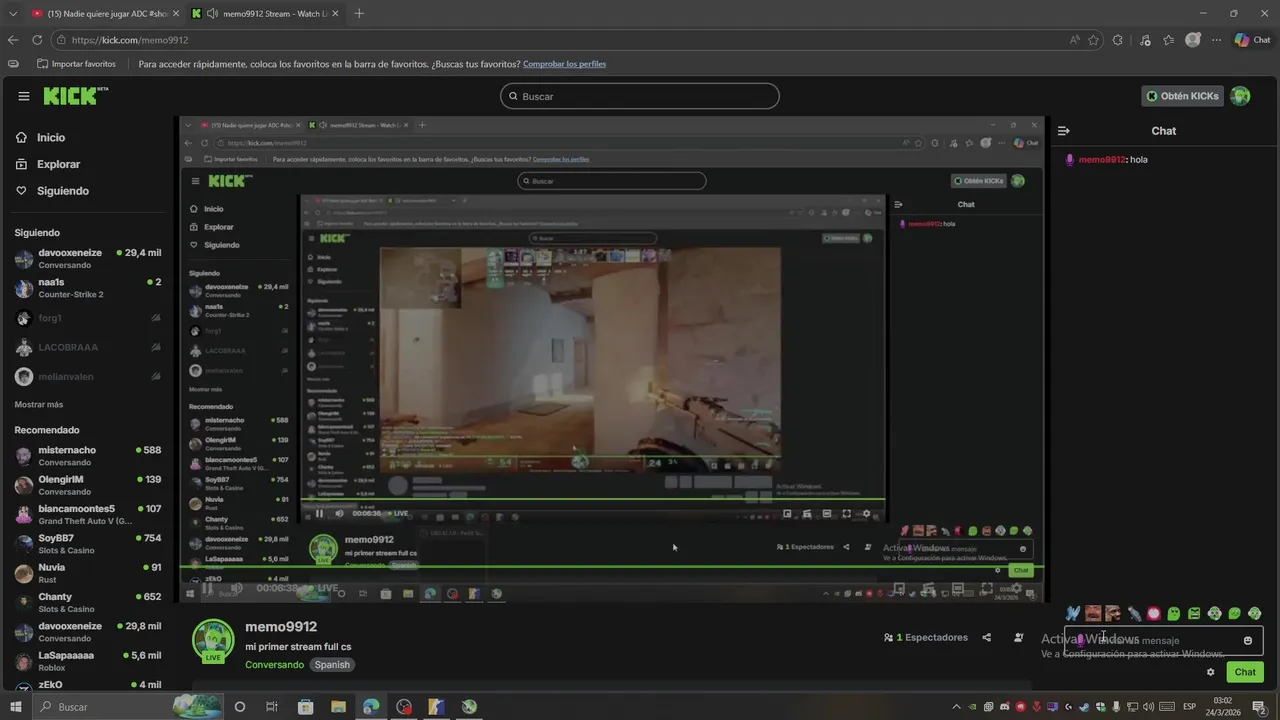This screenshot has height=720, width=1280.
Task: Click the Conversando category link
Action: click(274, 665)
